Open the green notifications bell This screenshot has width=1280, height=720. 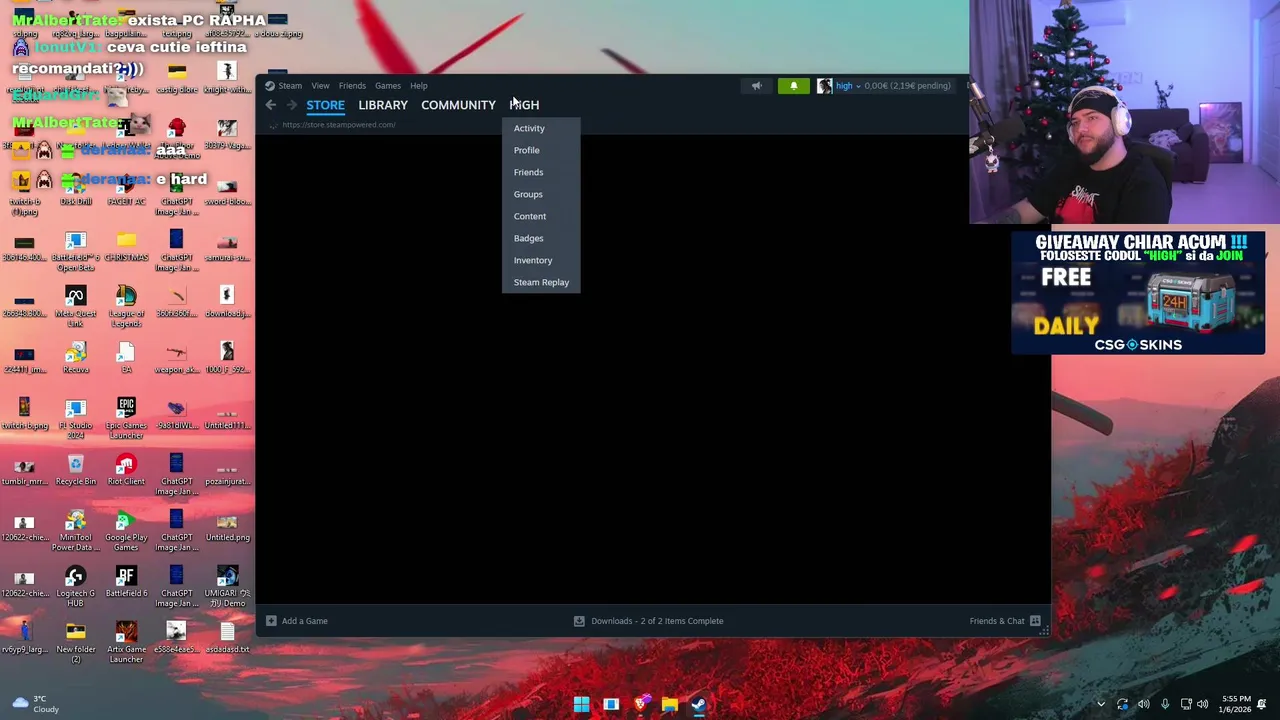[x=794, y=86]
